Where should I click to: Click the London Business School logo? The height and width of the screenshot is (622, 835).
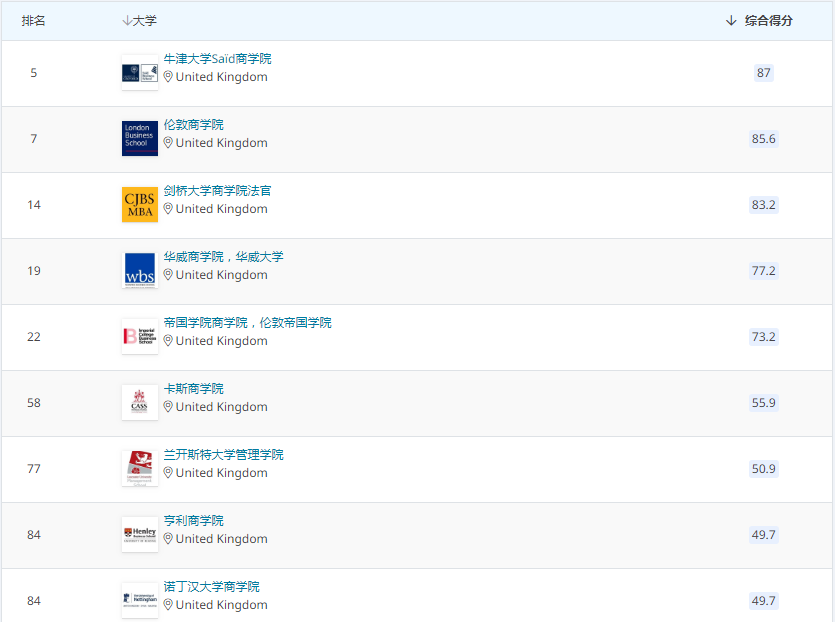tap(140, 138)
